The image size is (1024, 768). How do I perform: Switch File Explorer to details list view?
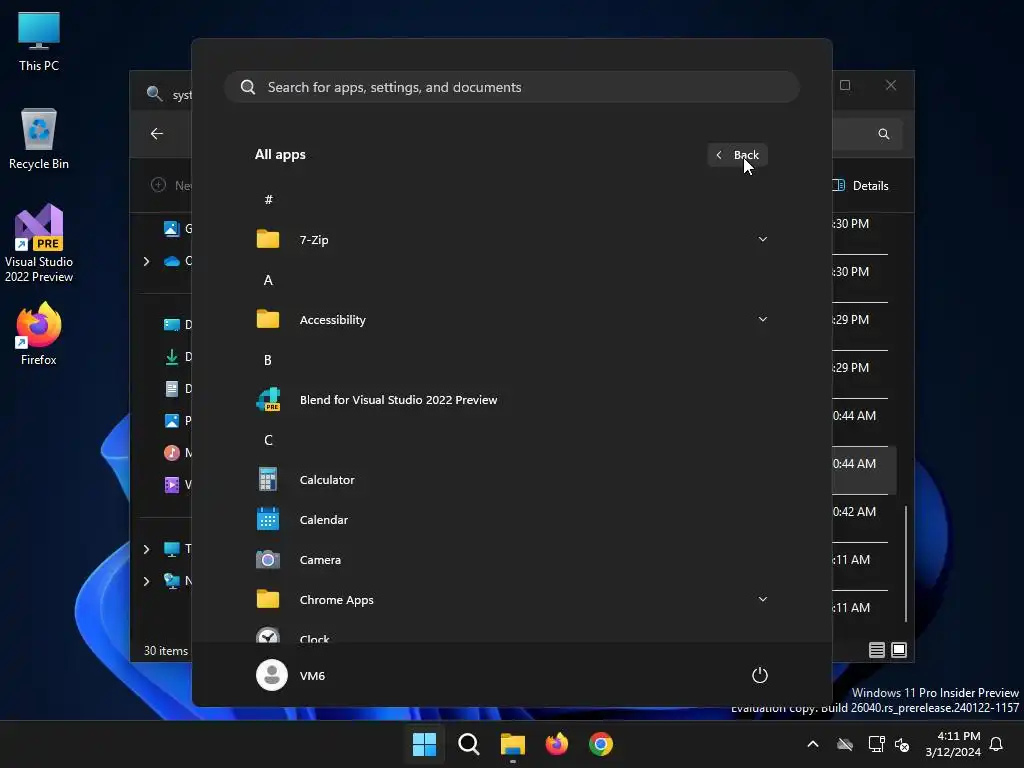[x=876, y=650]
